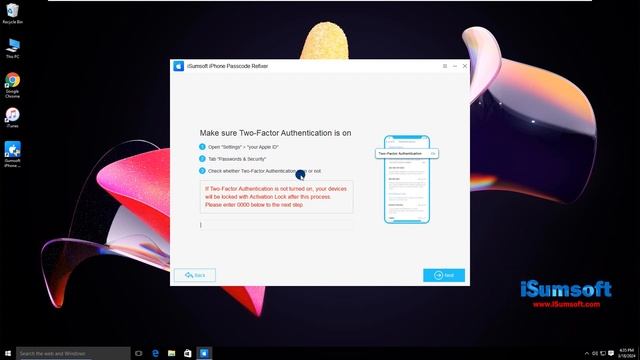This screenshot has height=360, width=640.
Task: Open the iTunes desktop shortcut
Action: [13, 118]
